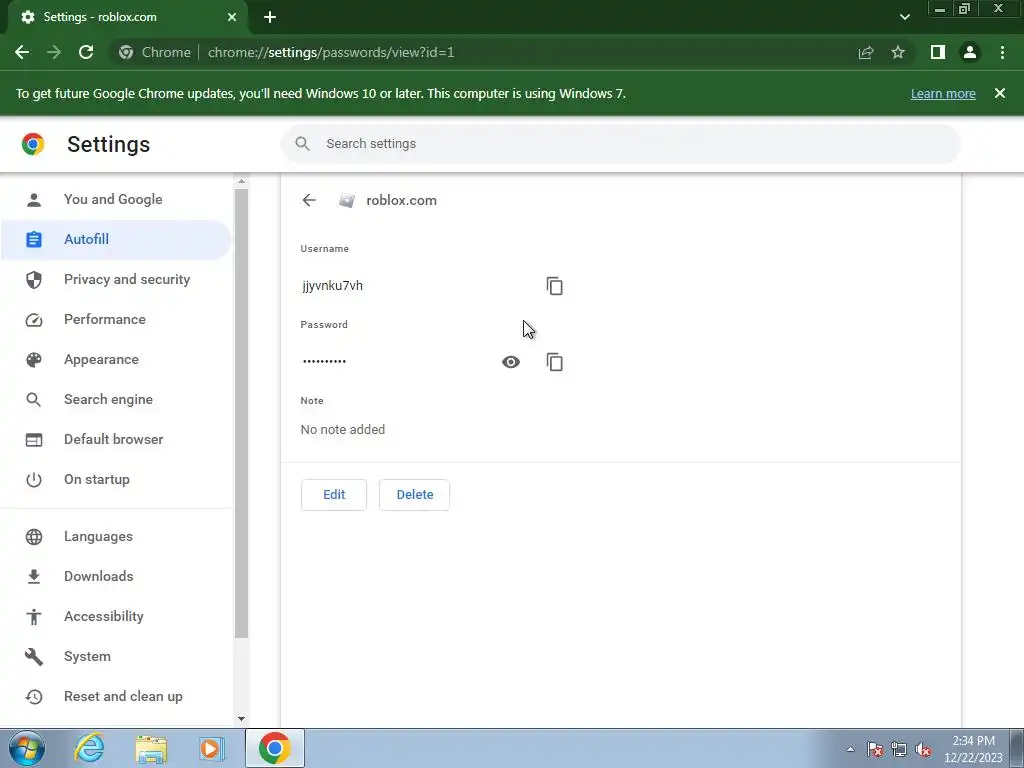Screen dimensions: 1024x768
Task: Open the Windows Start menu
Action: pos(27,748)
